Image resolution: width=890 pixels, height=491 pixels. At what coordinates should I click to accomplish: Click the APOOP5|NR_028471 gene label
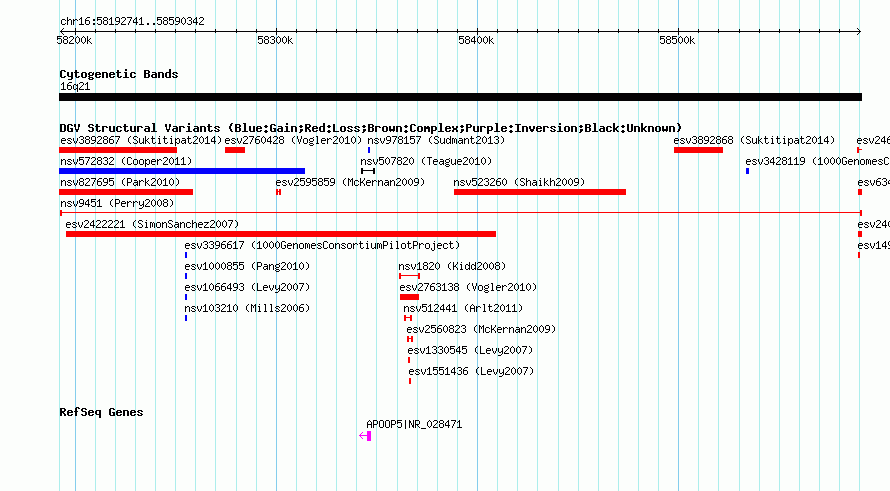click(414, 425)
